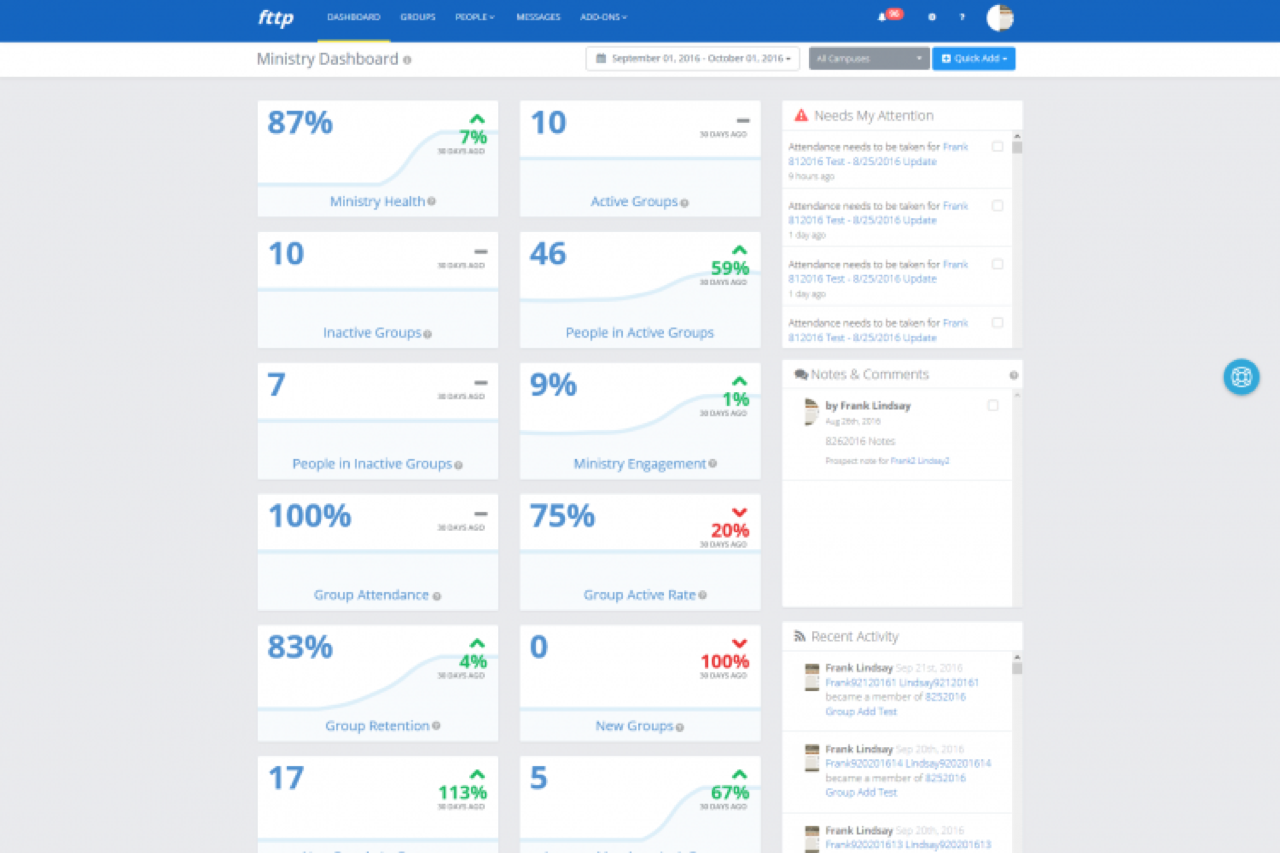1280x853 pixels.
Task: Open the user avatar in top right
Action: (1000, 17)
